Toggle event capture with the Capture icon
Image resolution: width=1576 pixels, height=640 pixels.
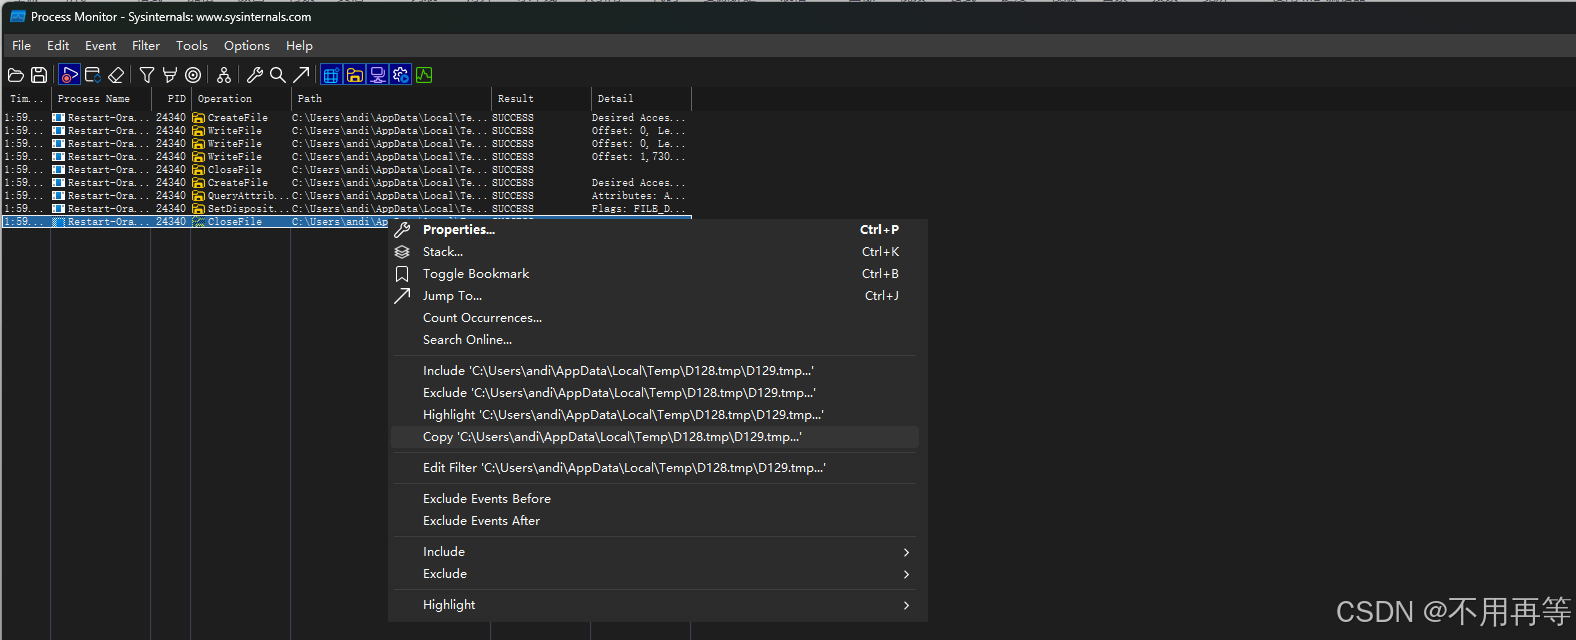(69, 75)
